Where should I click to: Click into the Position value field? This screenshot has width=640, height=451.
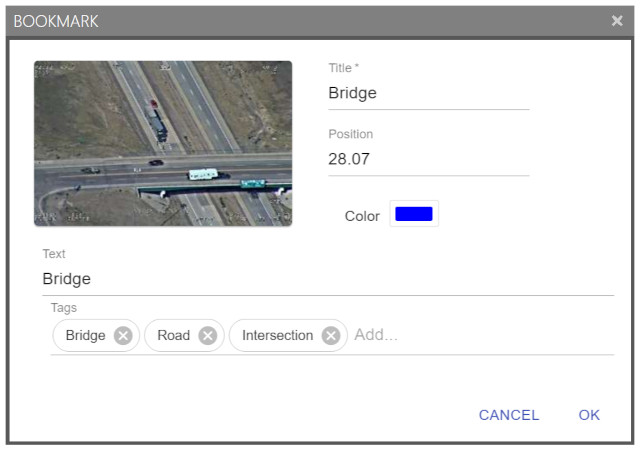point(428,159)
